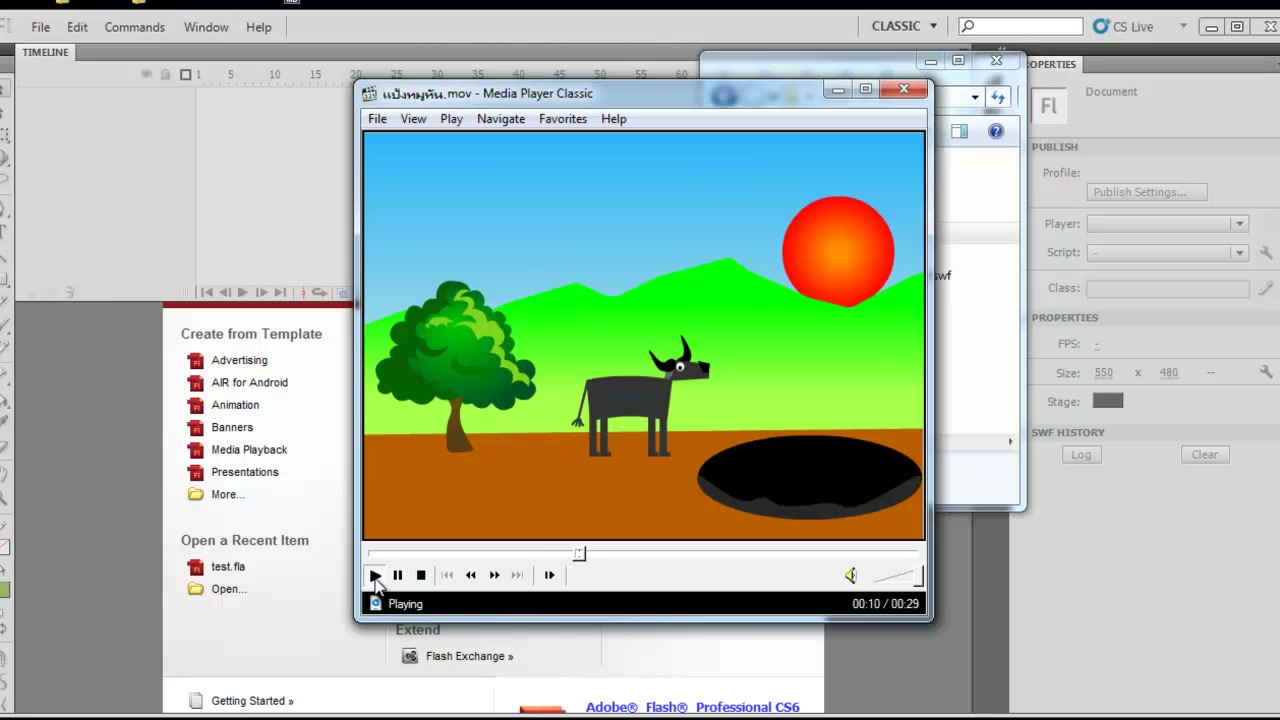
Task: Click the video seek bar slider
Action: pyautogui.click(x=579, y=553)
